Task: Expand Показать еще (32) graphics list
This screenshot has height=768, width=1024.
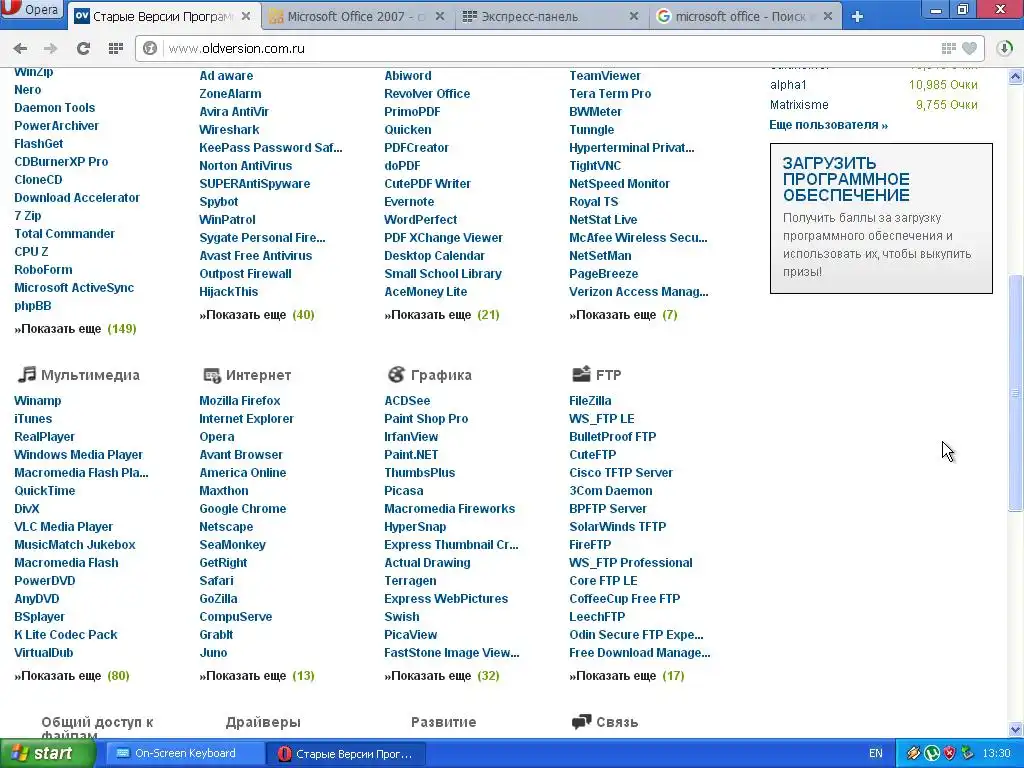Action: (441, 676)
